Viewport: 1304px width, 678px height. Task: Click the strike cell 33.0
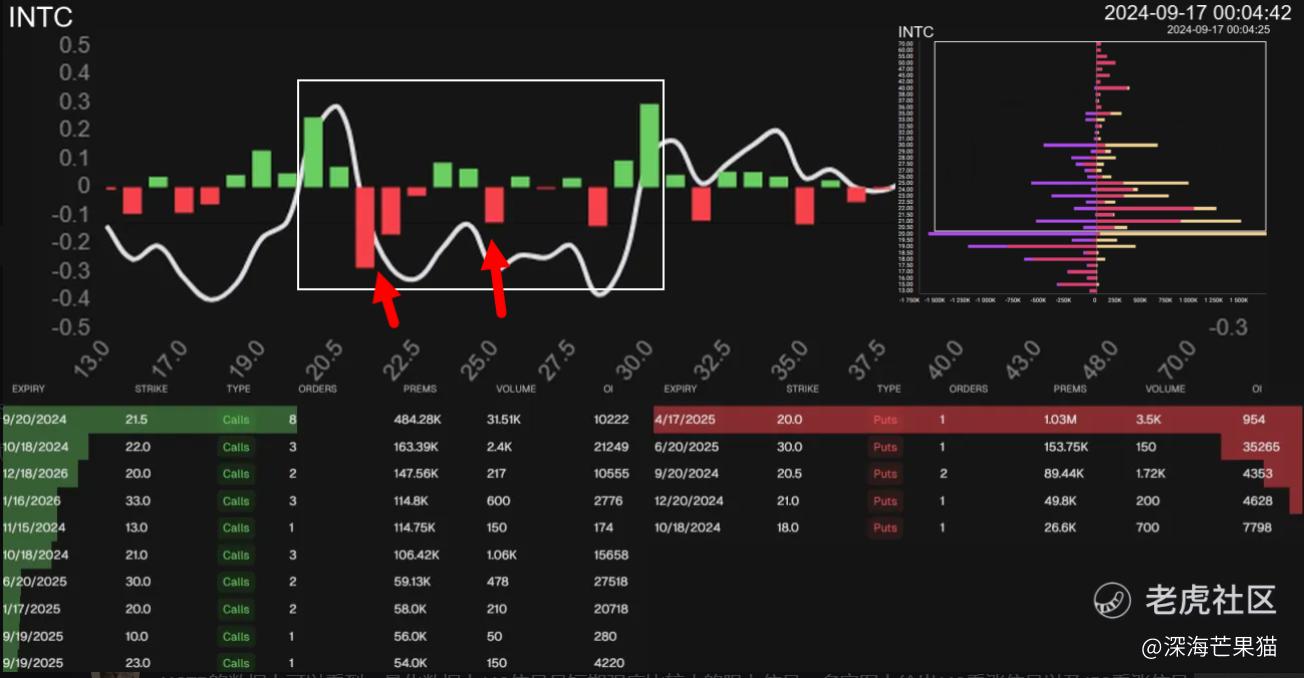pyautogui.click(x=140, y=501)
